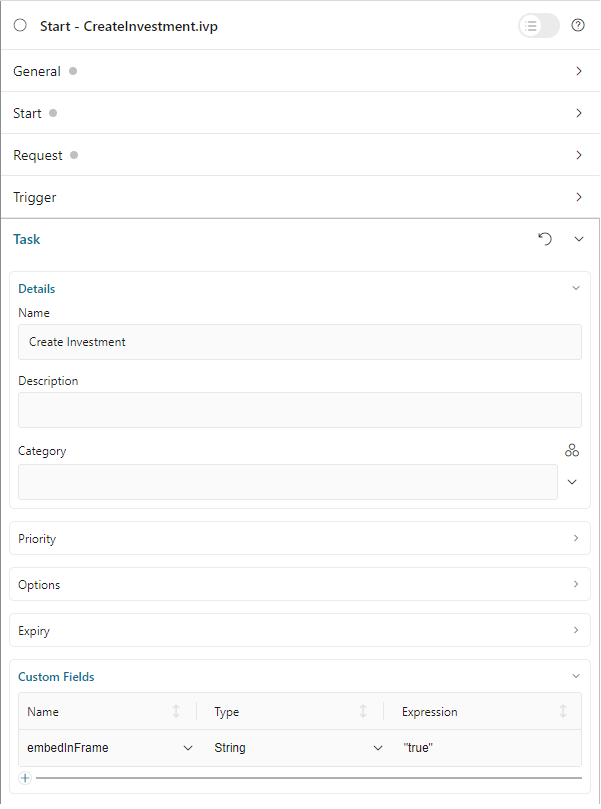Open the Trigger section
Screen dimensions: 601x809
(x=578, y=197)
